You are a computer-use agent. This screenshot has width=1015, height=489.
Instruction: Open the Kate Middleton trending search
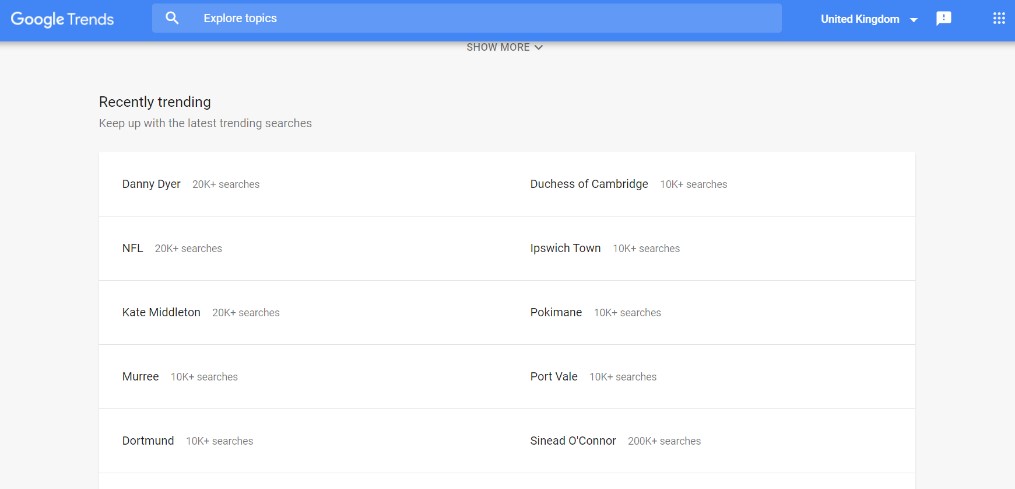pyautogui.click(x=161, y=312)
